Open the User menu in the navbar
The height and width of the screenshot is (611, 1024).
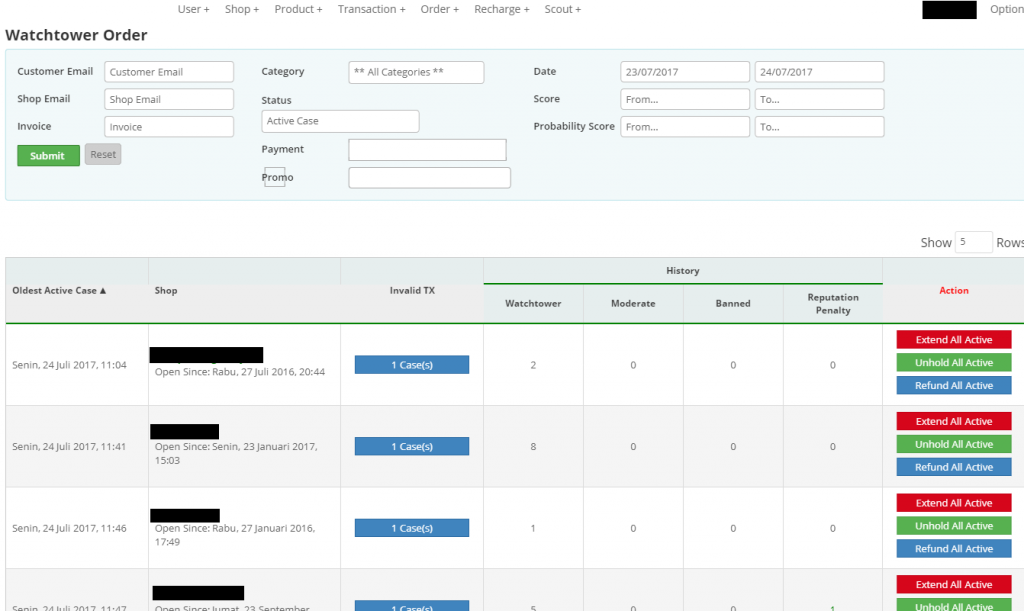click(193, 9)
